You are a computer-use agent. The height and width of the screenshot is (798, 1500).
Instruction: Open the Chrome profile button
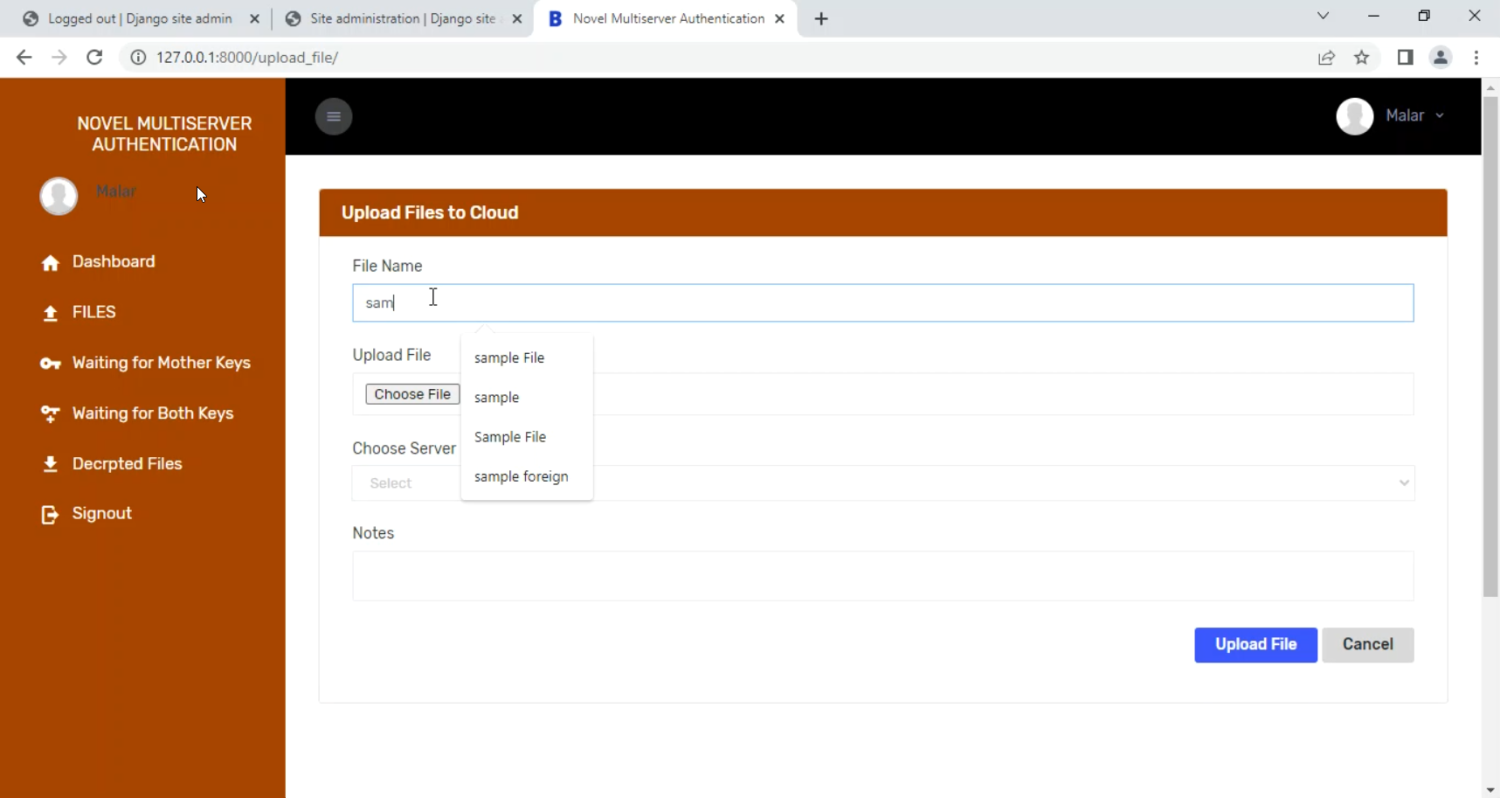pos(1440,57)
